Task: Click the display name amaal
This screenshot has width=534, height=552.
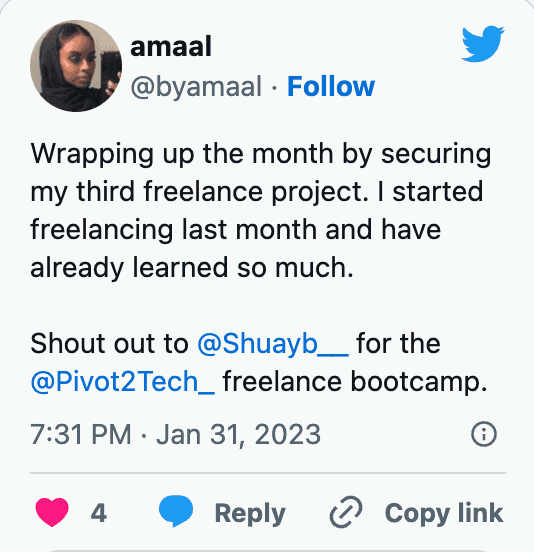Action: [171, 46]
